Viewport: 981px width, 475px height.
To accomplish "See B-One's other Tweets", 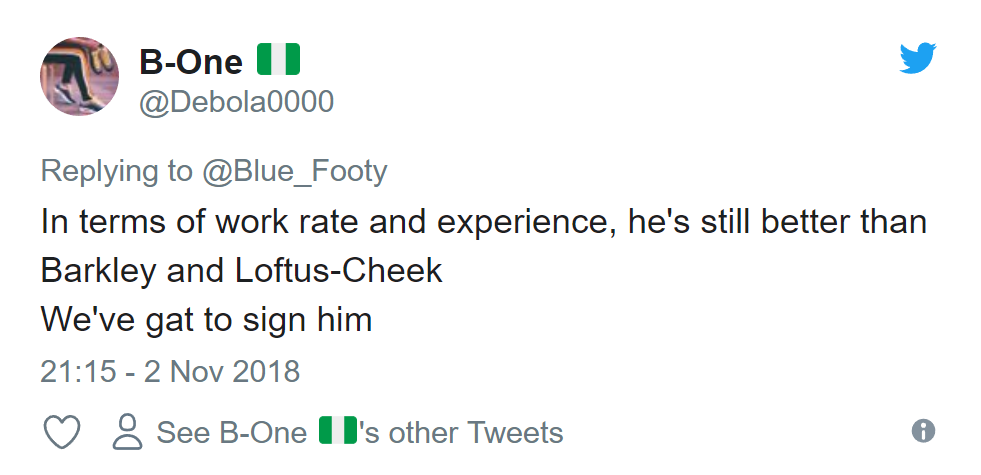I will (360, 432).
